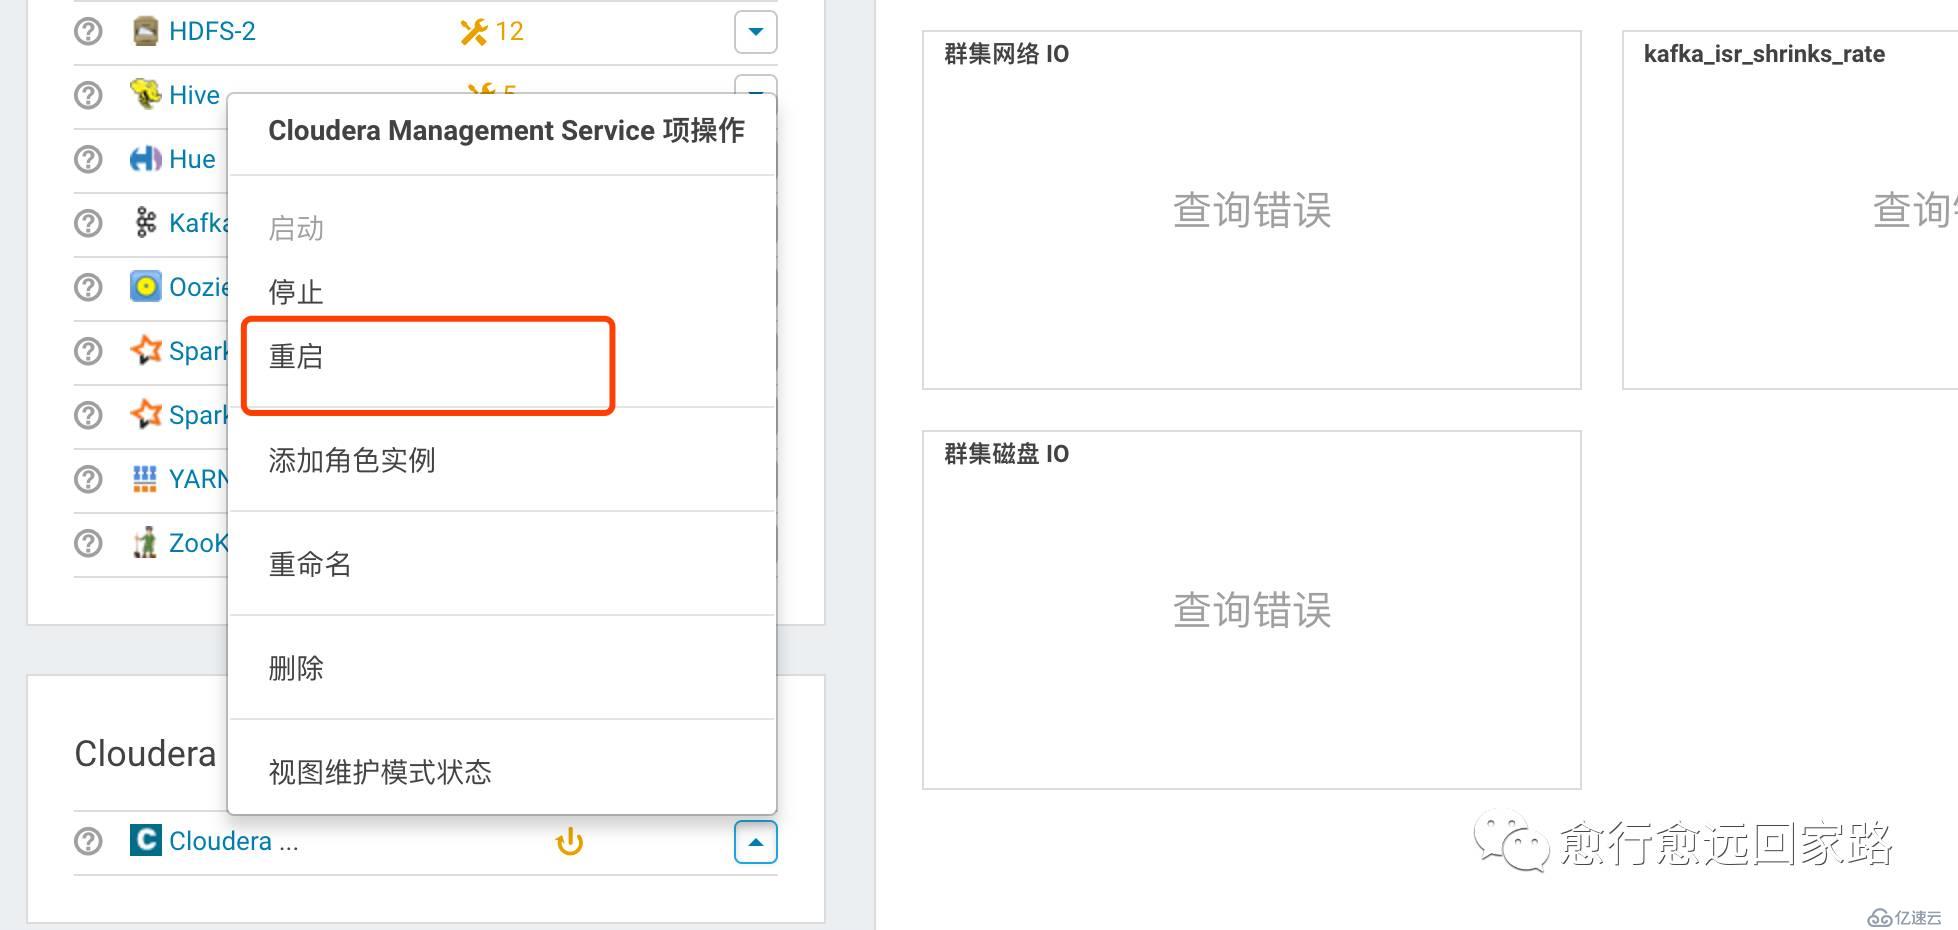Image resolution: width=1958 pixels, height=930 pixels.
Task: Click the ZooKeeper service icon
Action: coord(145,542)
